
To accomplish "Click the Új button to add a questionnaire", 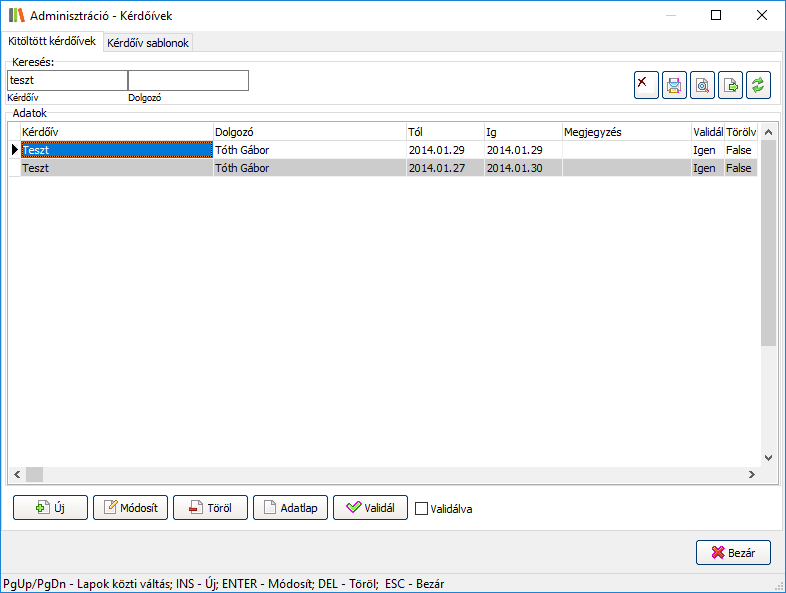I will click(x=50, y=508).
